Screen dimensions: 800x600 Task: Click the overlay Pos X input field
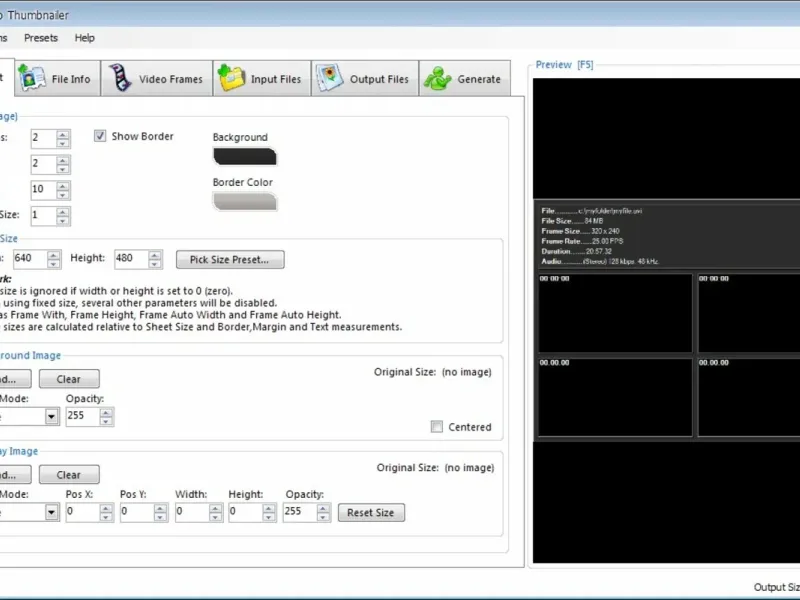pos(83,512)
